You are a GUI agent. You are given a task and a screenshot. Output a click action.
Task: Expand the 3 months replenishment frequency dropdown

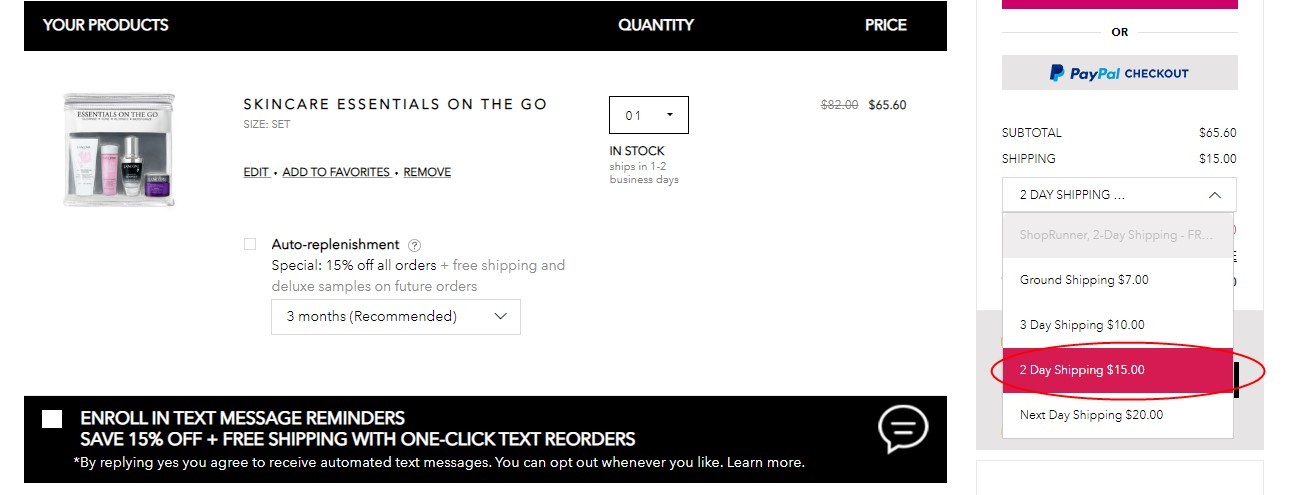tap(396, 316)
